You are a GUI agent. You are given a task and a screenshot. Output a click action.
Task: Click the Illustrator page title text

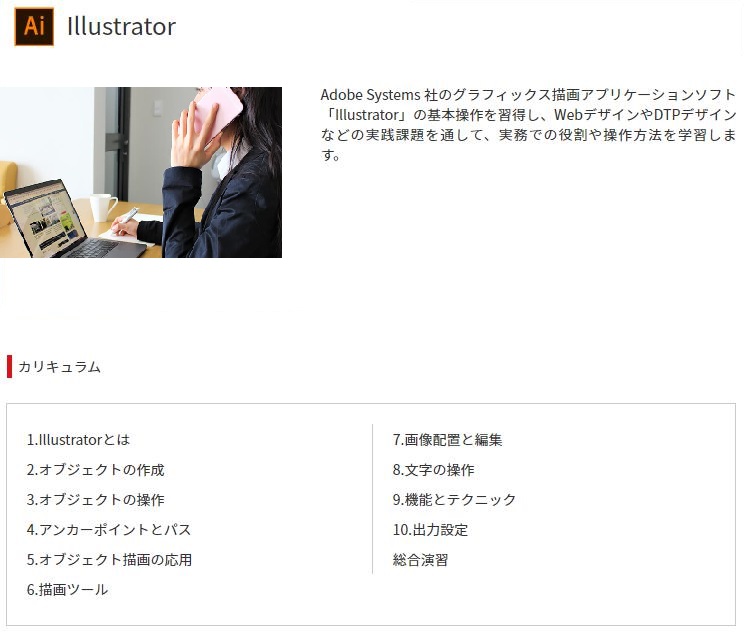[x=121, y=27]
